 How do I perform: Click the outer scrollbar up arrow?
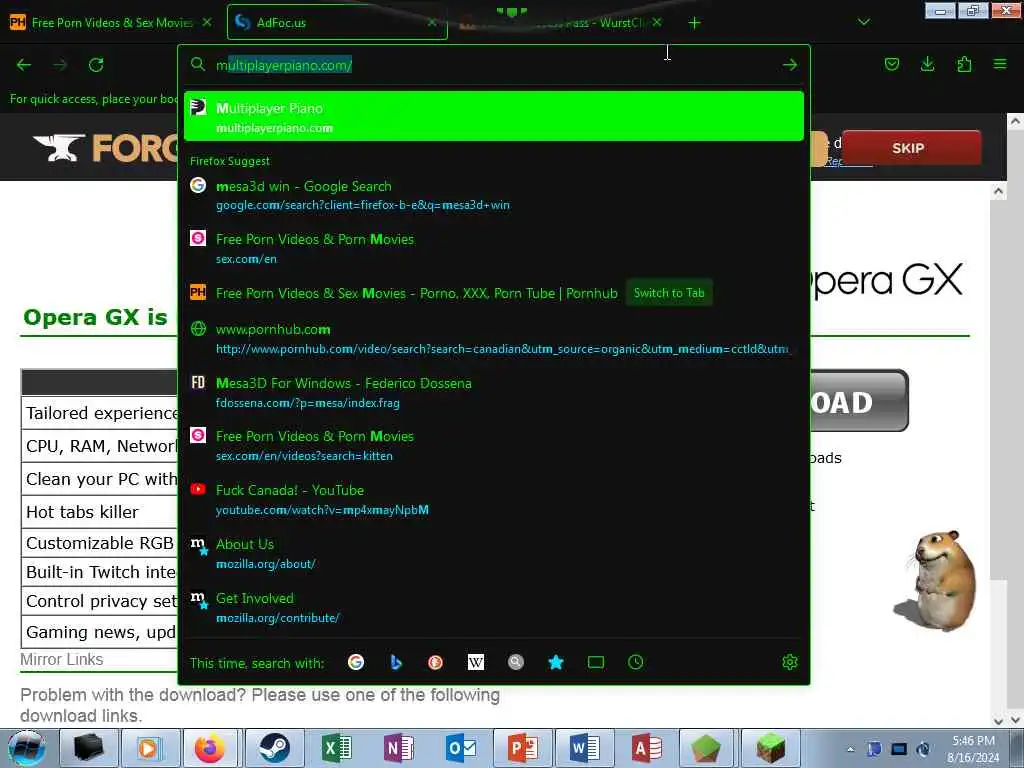click(1015, 121)
